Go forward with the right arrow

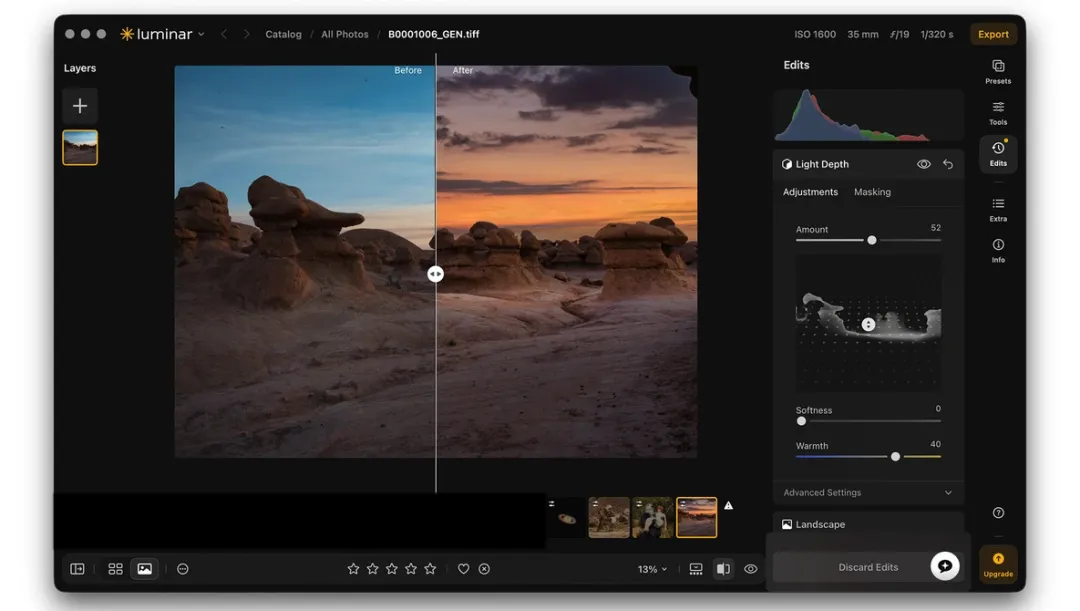point(247,34)
